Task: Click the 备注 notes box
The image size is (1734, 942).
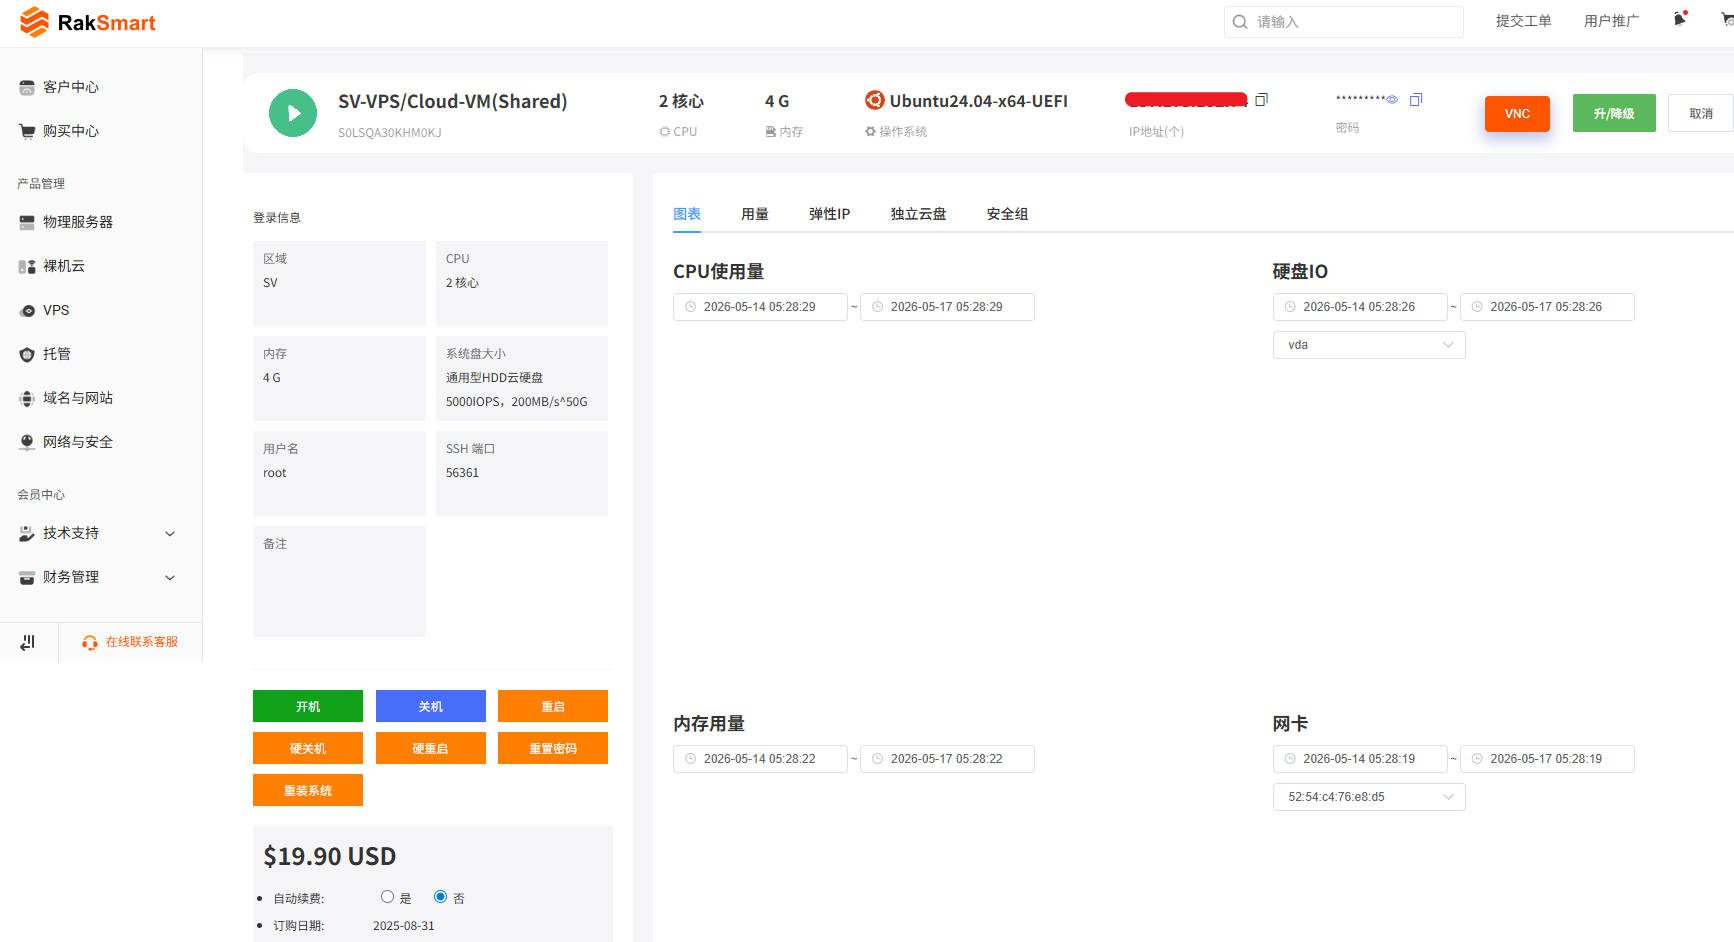Action: click(339, 581)
